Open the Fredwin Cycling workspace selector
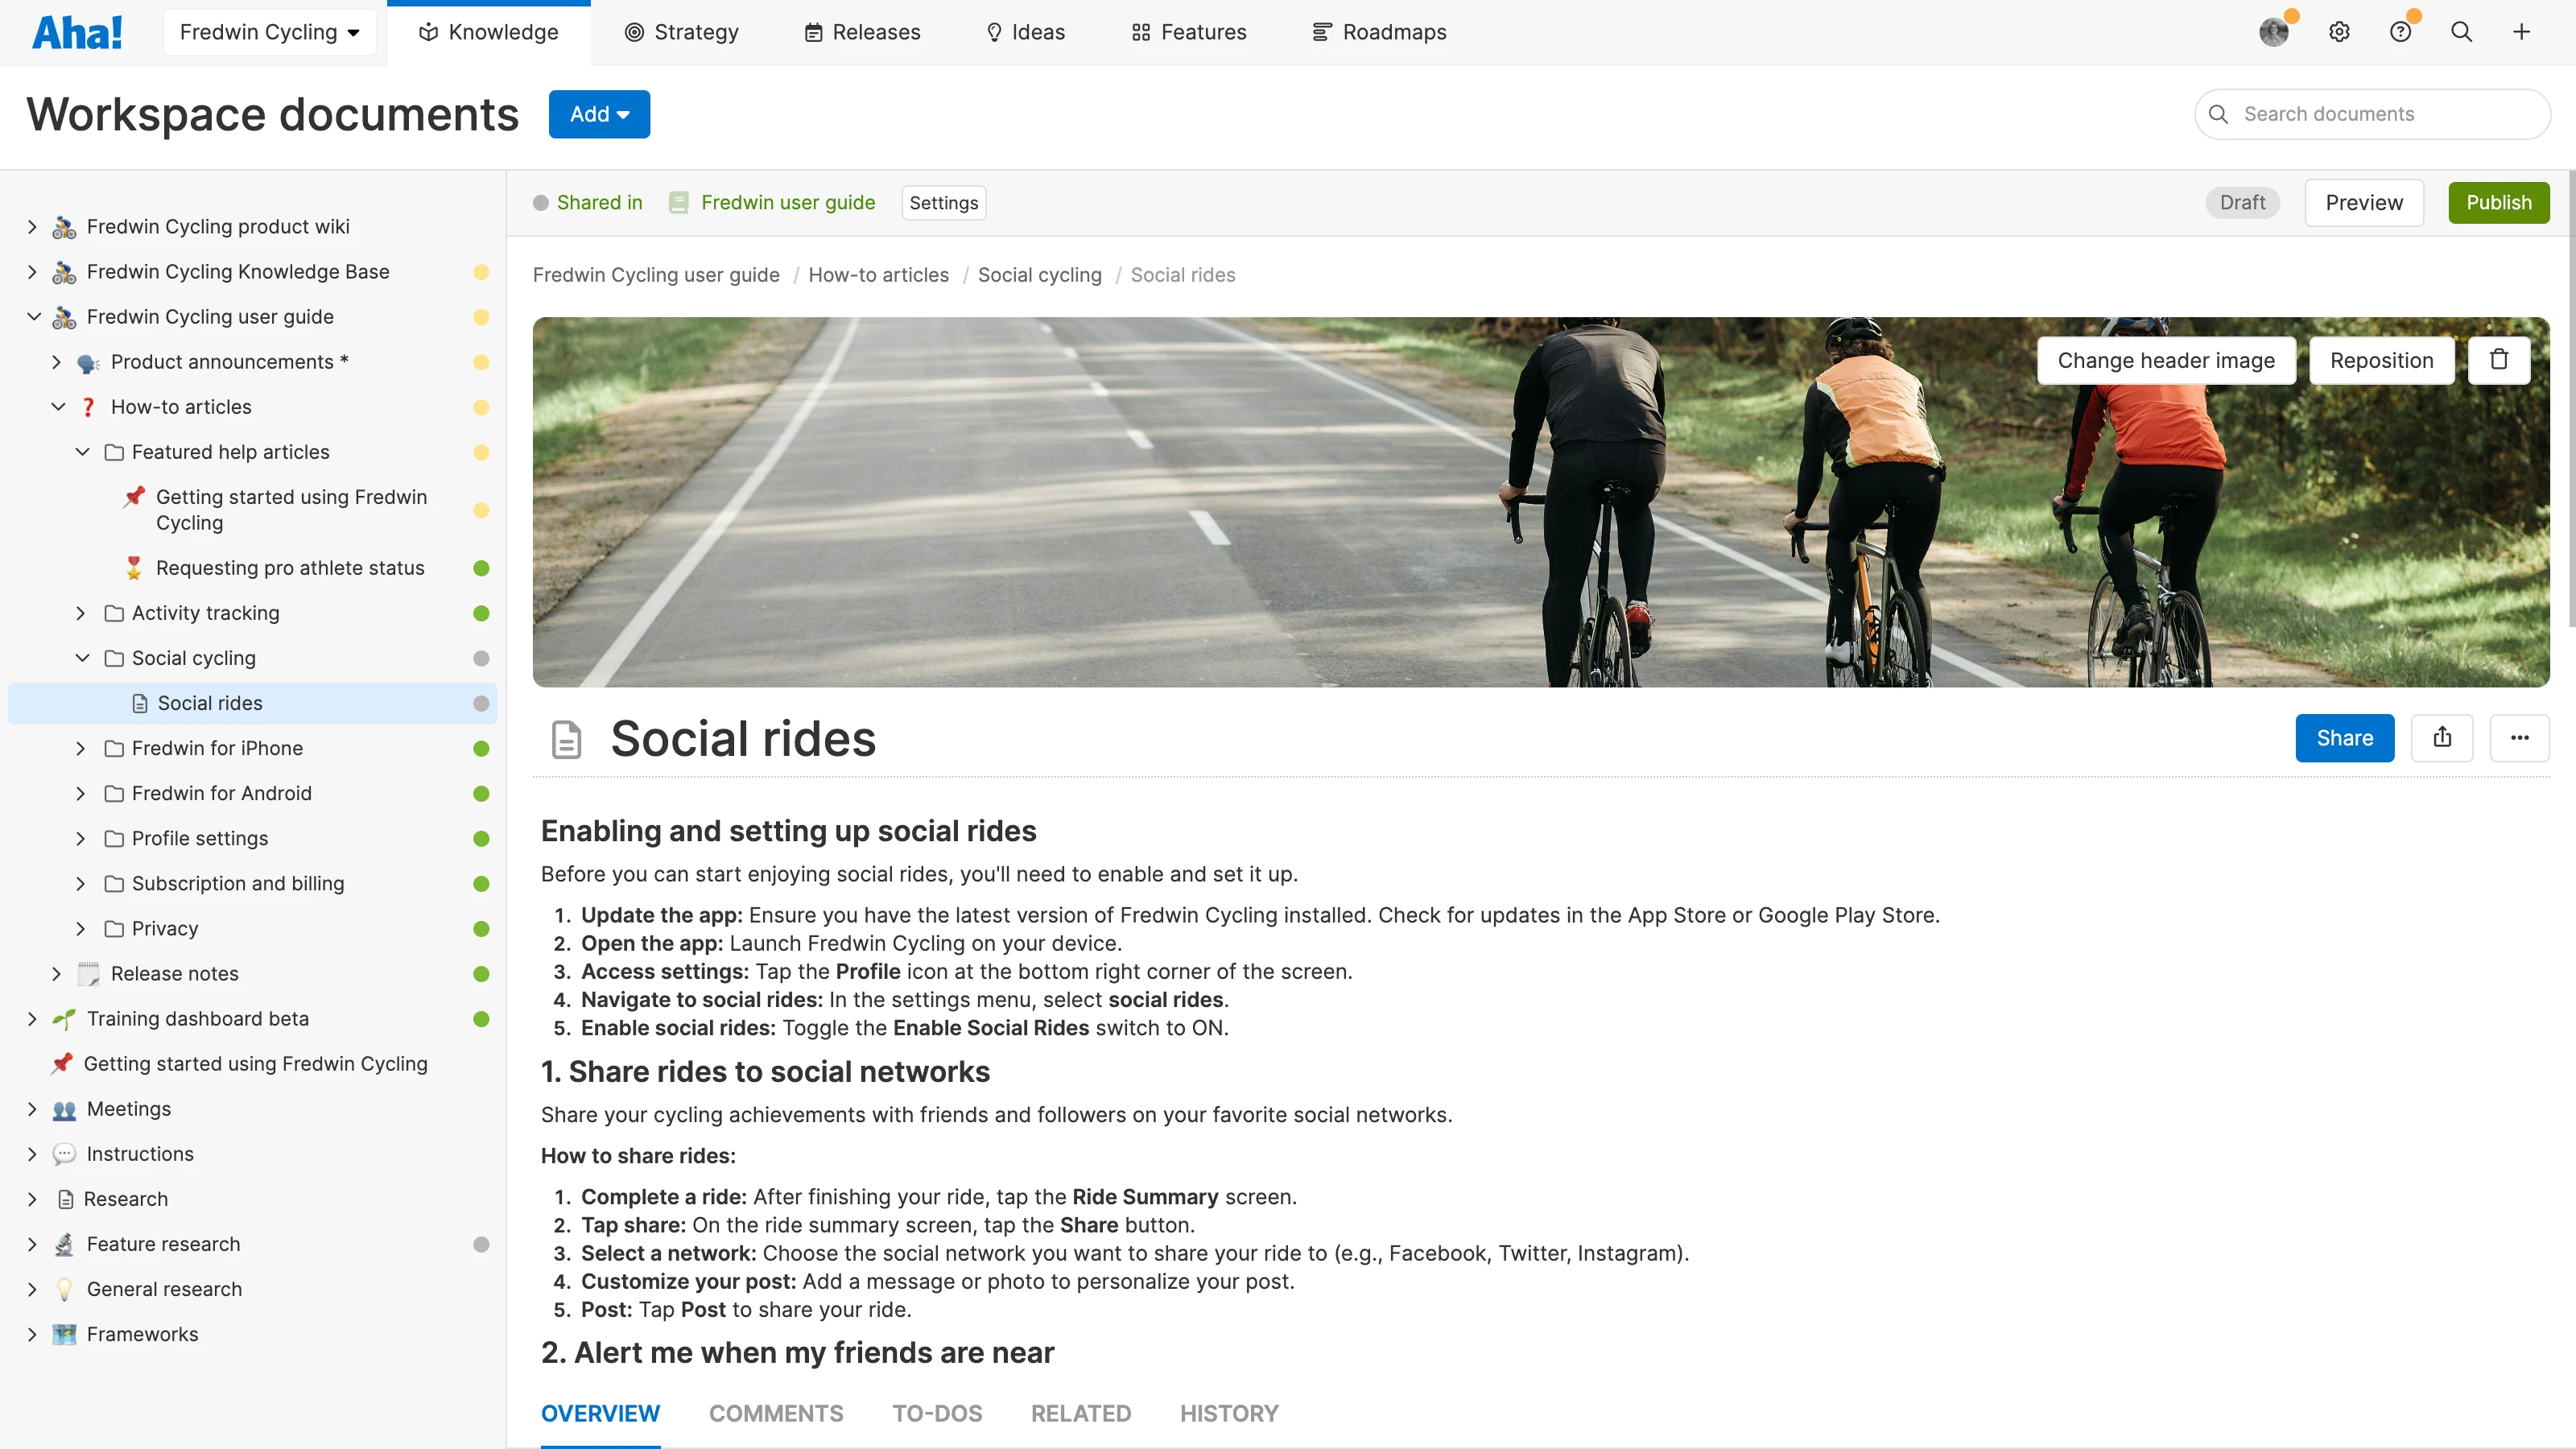This screenshot has width=2576, height=1449. (269, 31)
